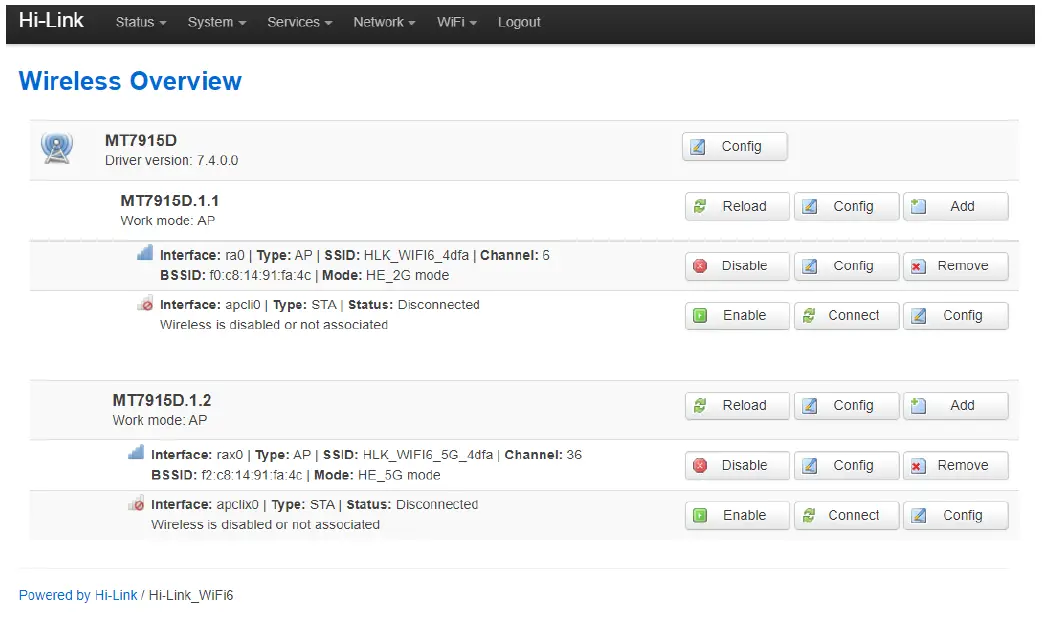Open Config for MT7915D.1.1
Image resolution: width=1046 pixels, height=629 pixels.
(847, 206)
